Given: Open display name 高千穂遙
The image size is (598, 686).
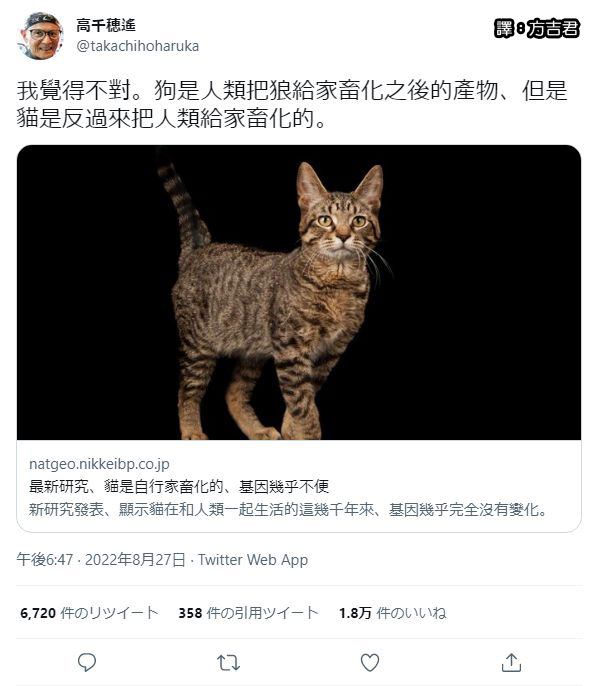Looking at the screenshot, I should point(106,25).
